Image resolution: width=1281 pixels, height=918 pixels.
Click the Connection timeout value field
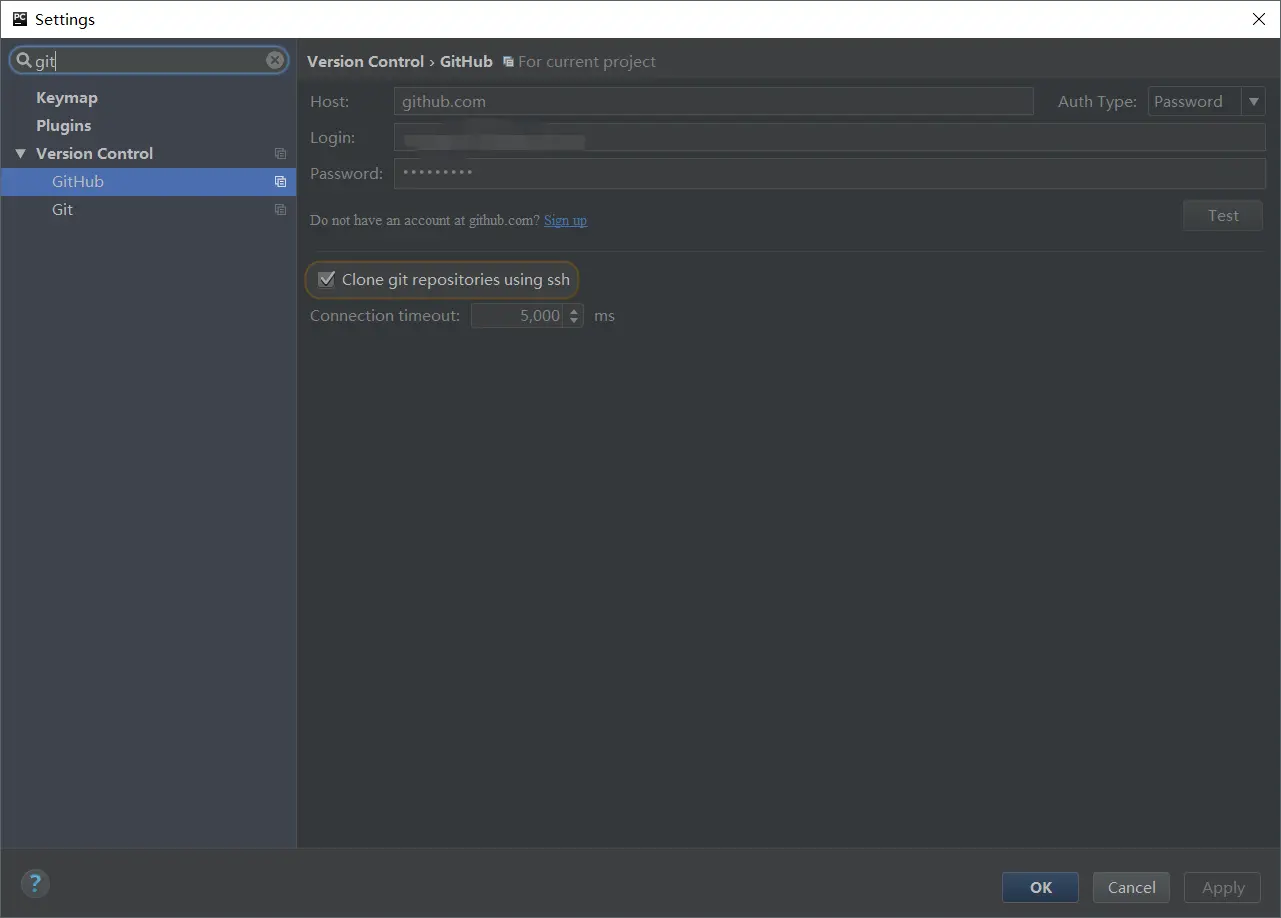point(518,315)
